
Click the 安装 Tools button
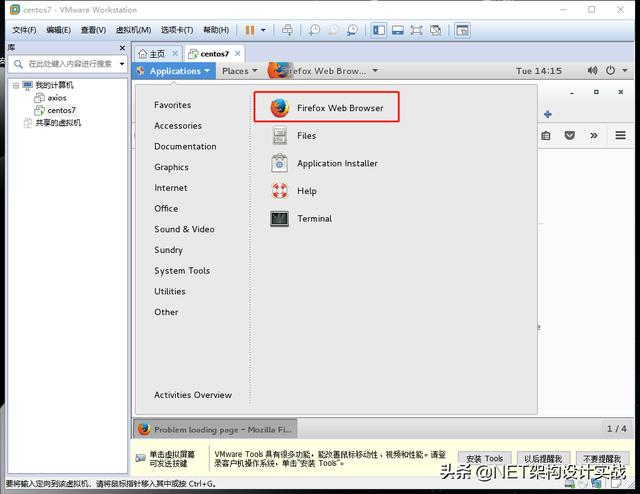[484, 458]
